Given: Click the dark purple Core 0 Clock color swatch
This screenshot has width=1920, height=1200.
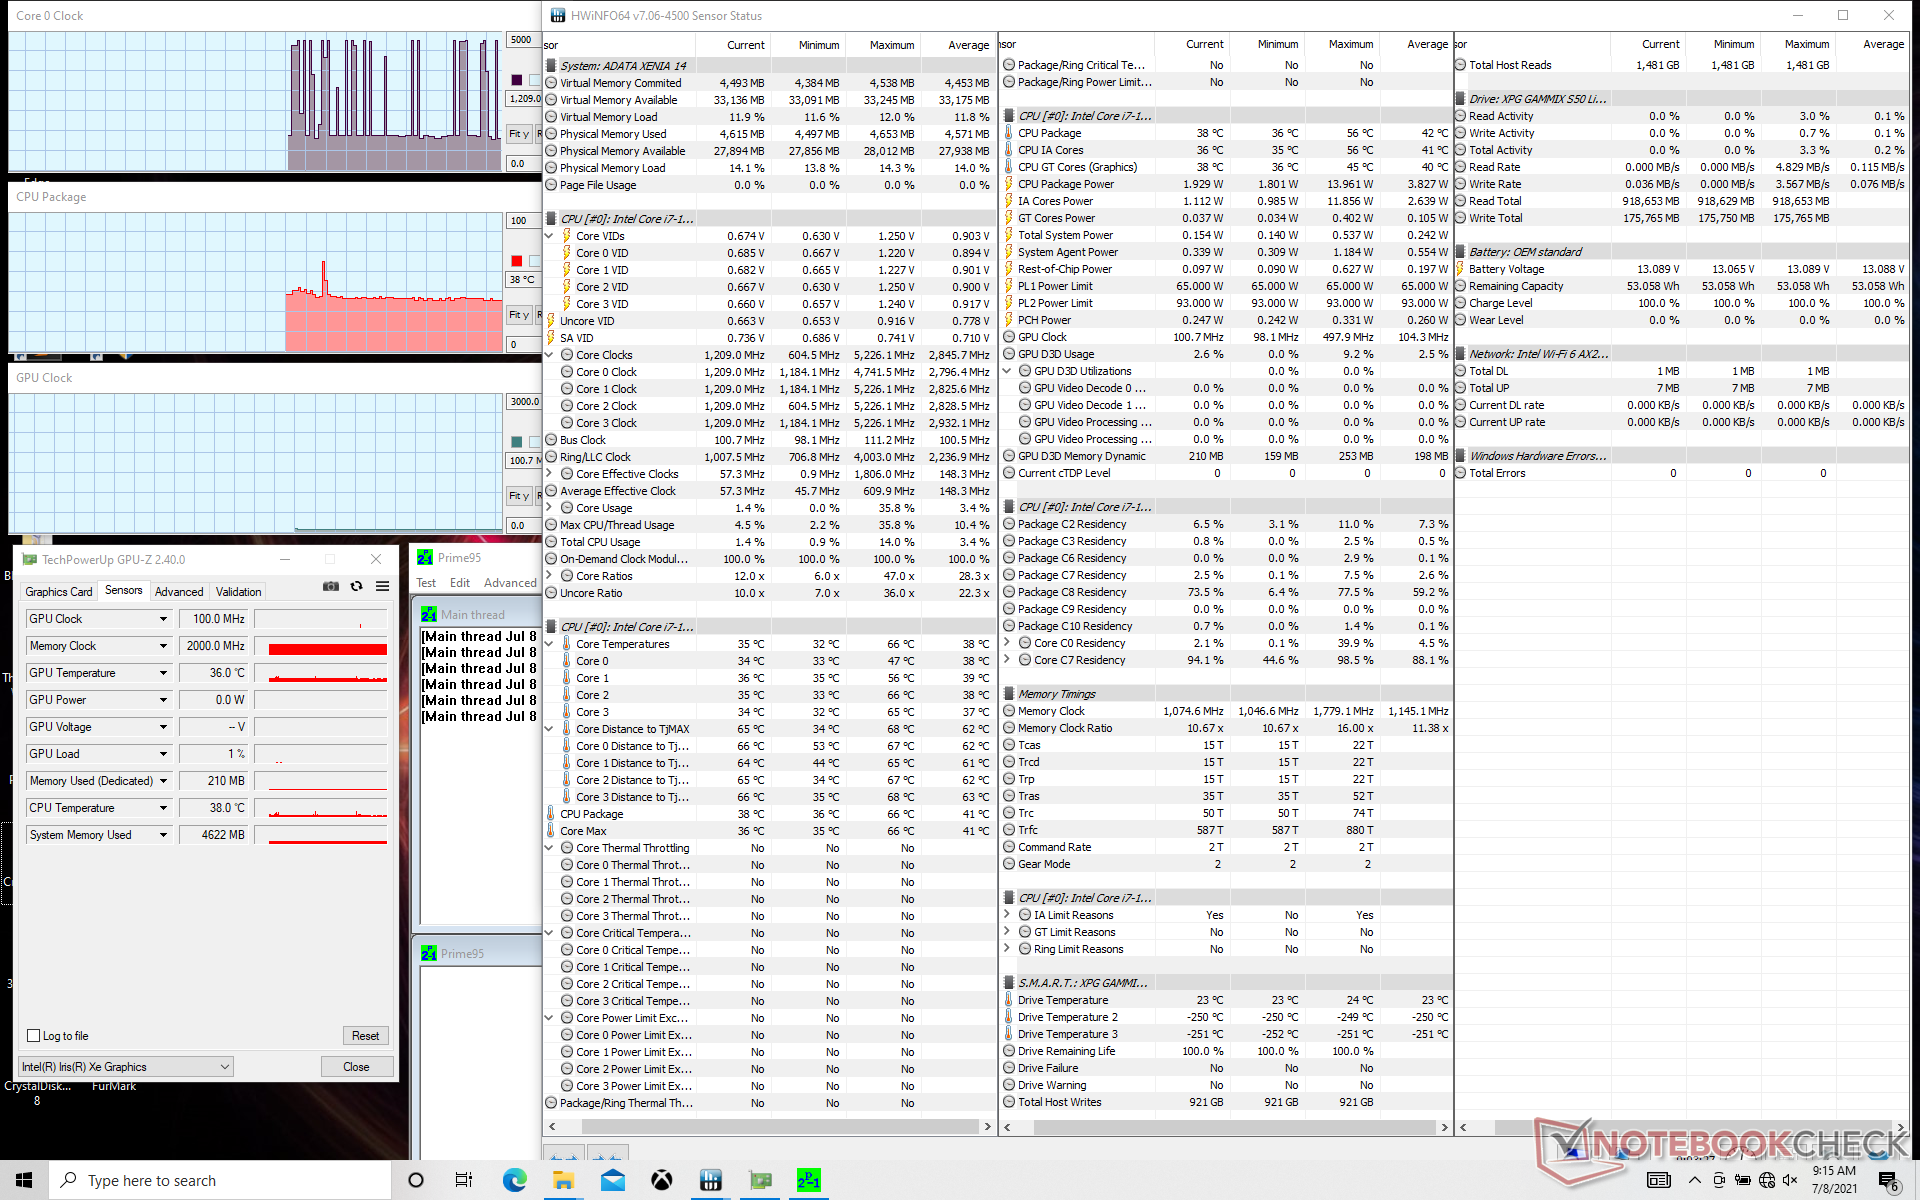Looking at the screenshot, I should [517, 80].
